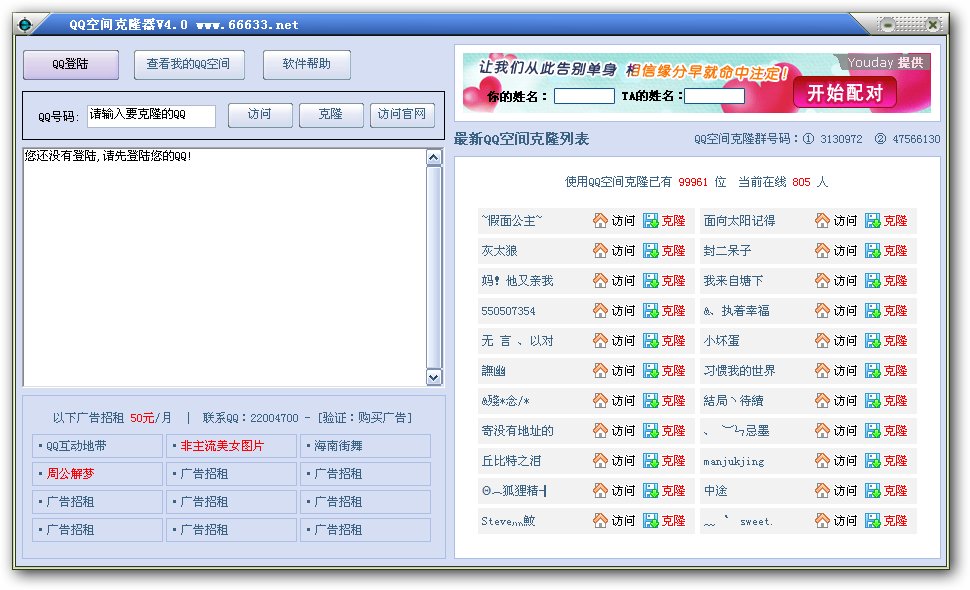970x590 pixels.
Task: Click 克隆 link in the sweet. row
Action: click(x=895, y=521)
